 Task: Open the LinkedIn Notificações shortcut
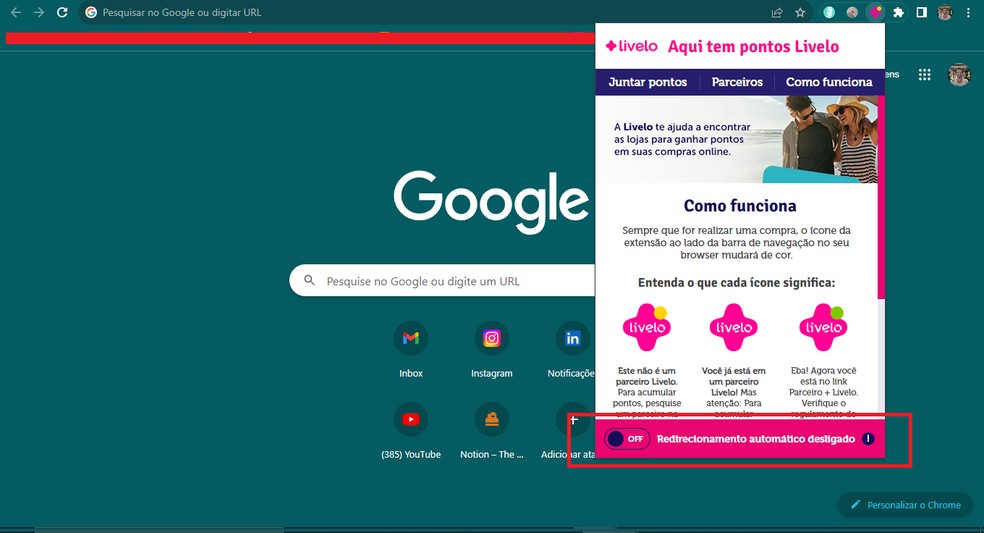572,349
